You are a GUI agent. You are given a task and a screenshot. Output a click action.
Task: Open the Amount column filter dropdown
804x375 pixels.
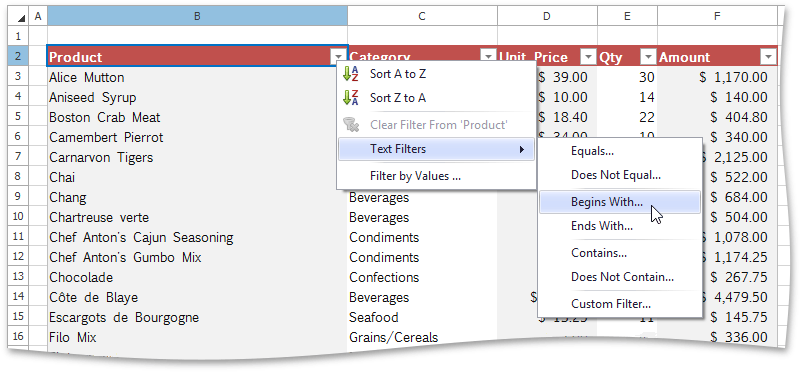pos(768,56)
